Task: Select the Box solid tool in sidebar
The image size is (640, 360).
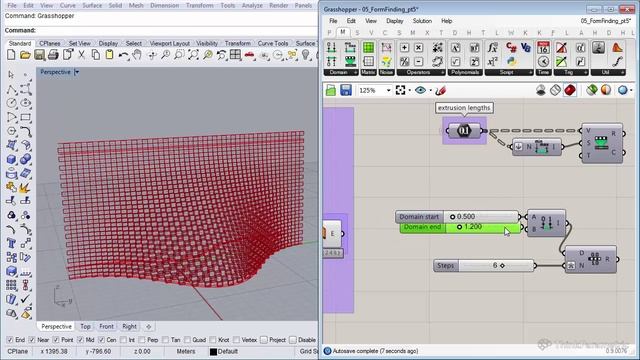Action: click(x=11, y=159)
